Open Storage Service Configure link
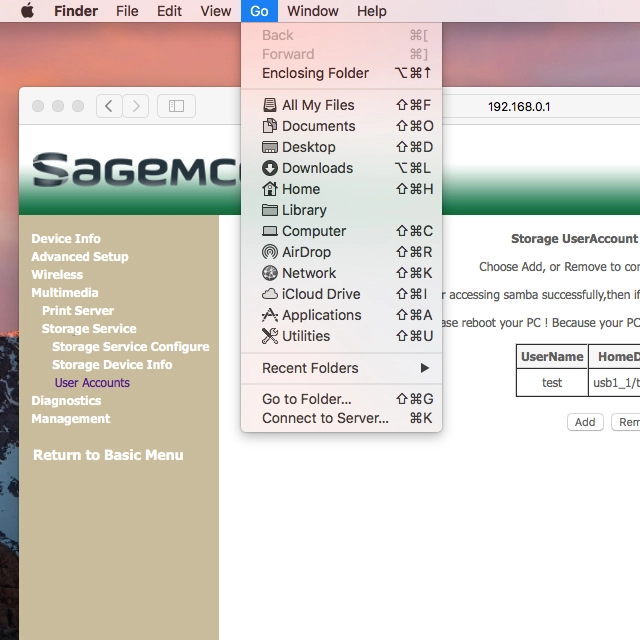The height and width of the screenshot is (640, 640). pos(131,347)
